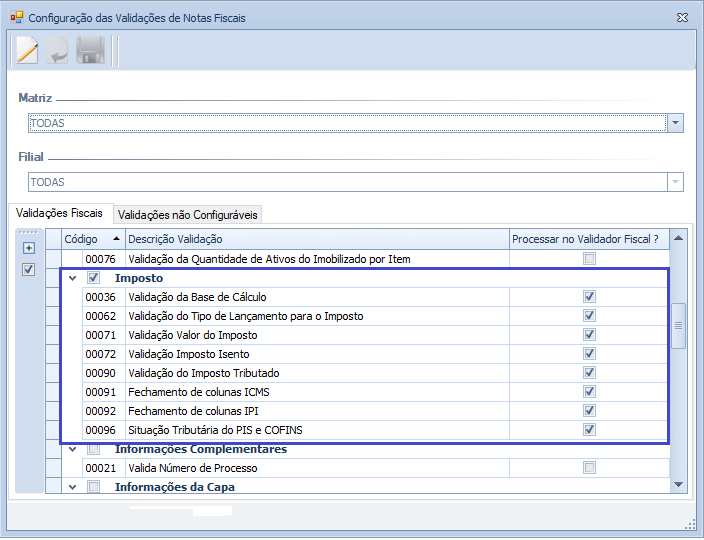The width and height of the screenshot is (704, 540).
Task: Toggle the Imposto group checkbox
Action: click(94, 278)
